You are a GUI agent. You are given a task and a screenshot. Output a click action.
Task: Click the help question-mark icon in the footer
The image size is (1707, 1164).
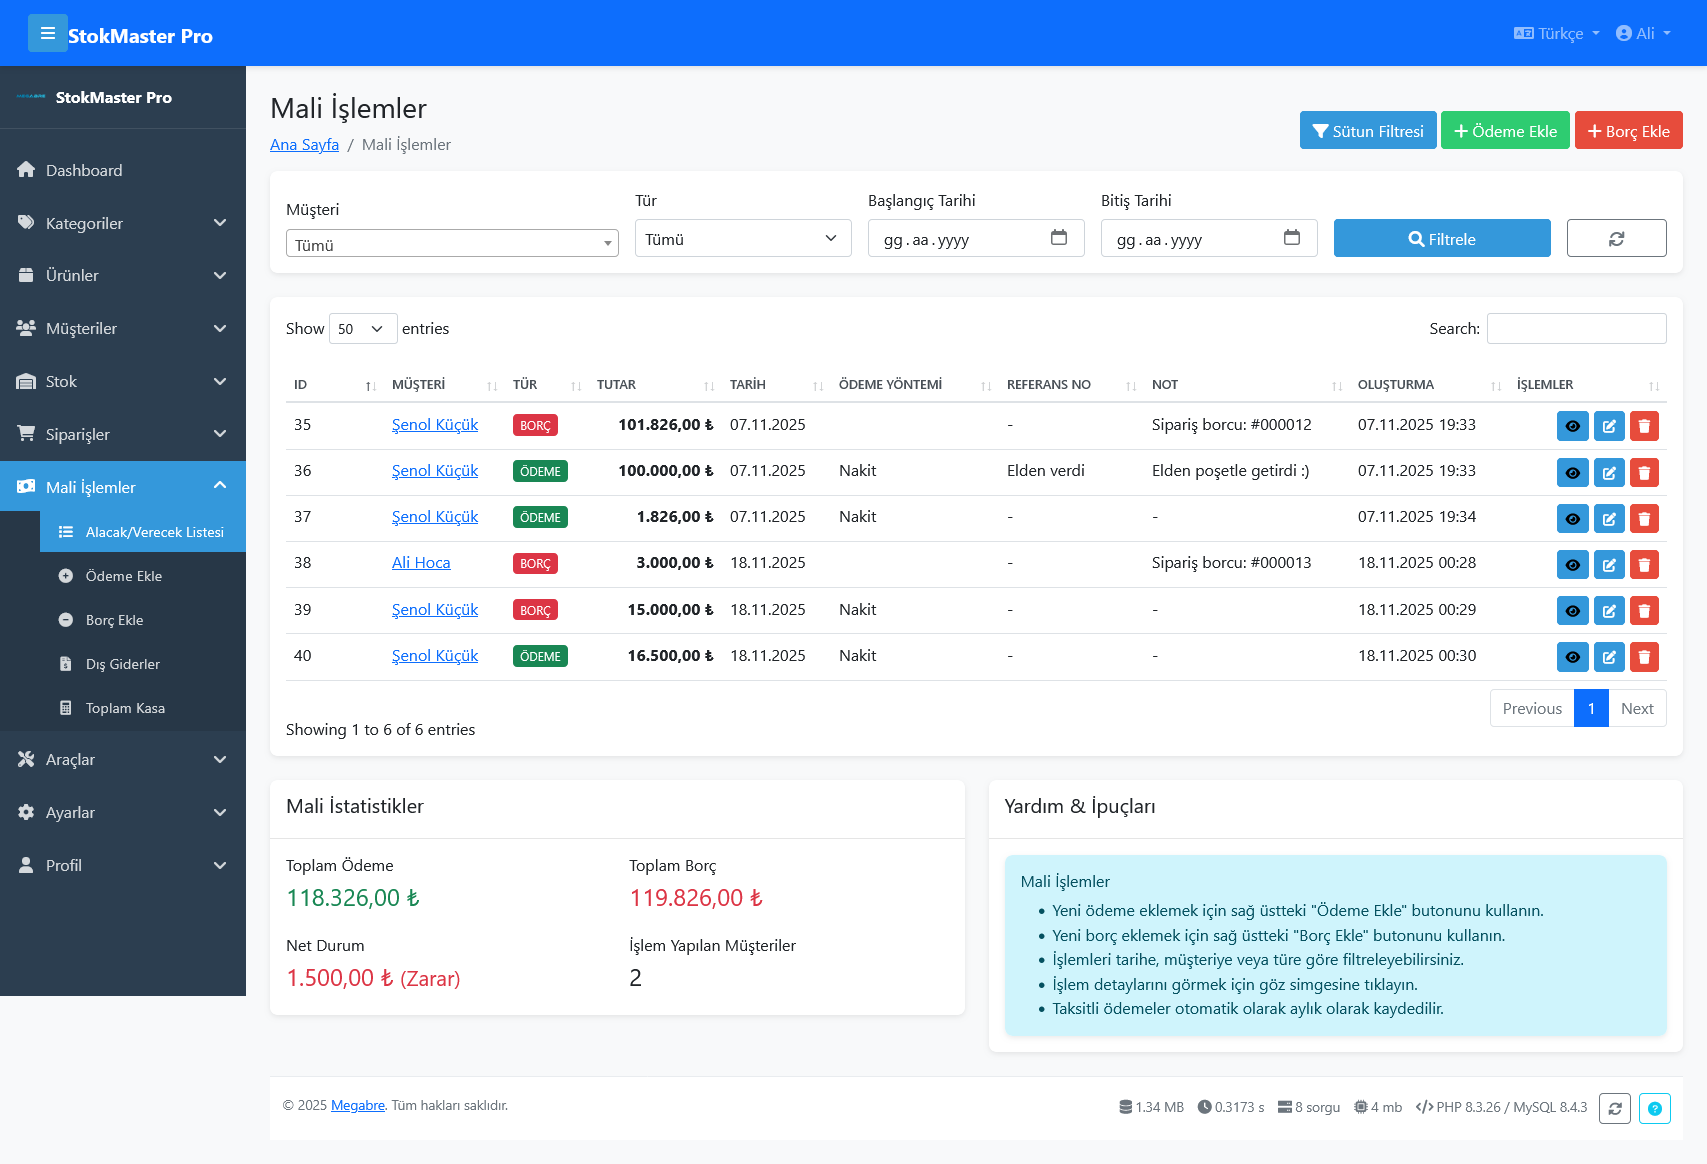pyautogui.click(x=1654, y=1108)
